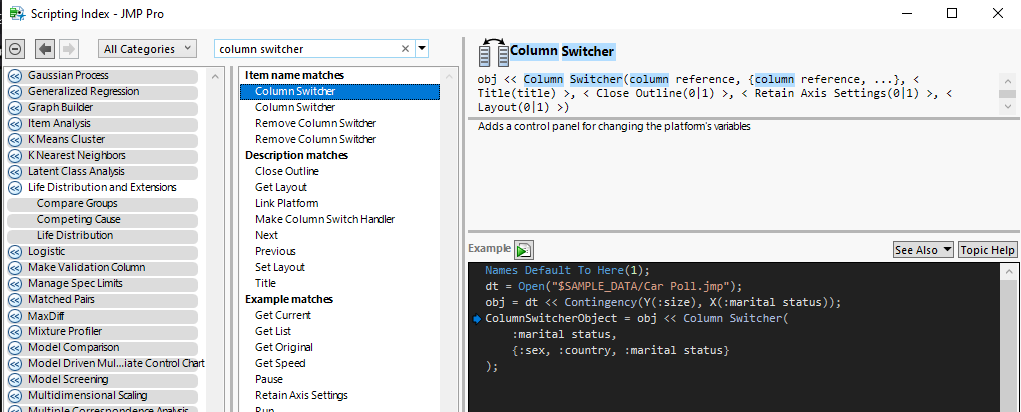Screen dimensions: 1021x412
Task: Select Make Column Switch Handler result
Action: tap(324, 219)
